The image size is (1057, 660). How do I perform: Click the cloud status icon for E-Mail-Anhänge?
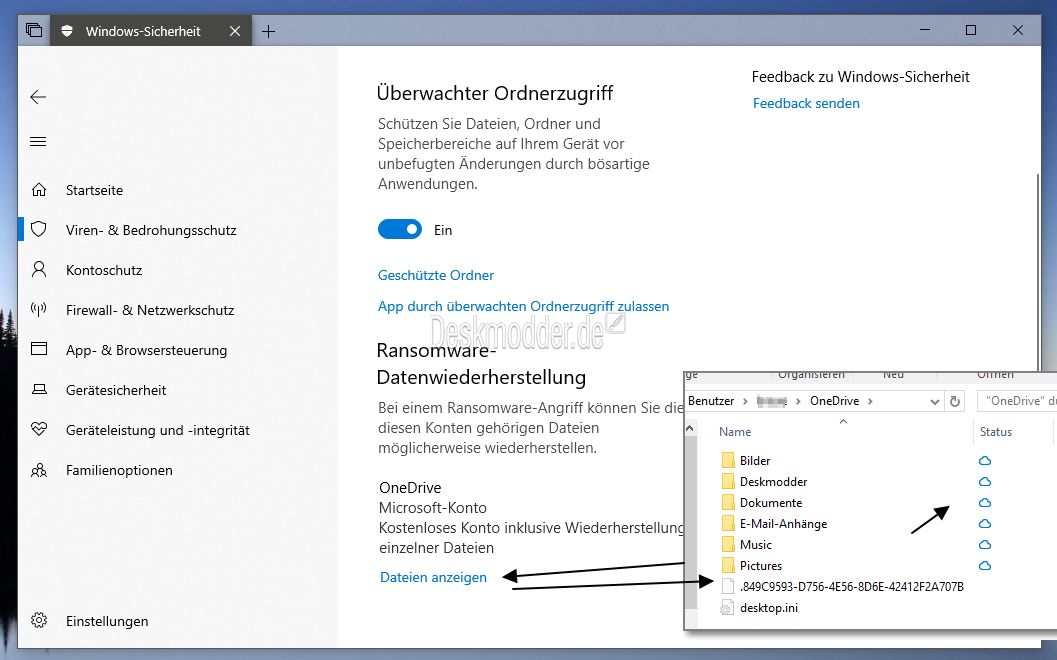click(985, 523)
